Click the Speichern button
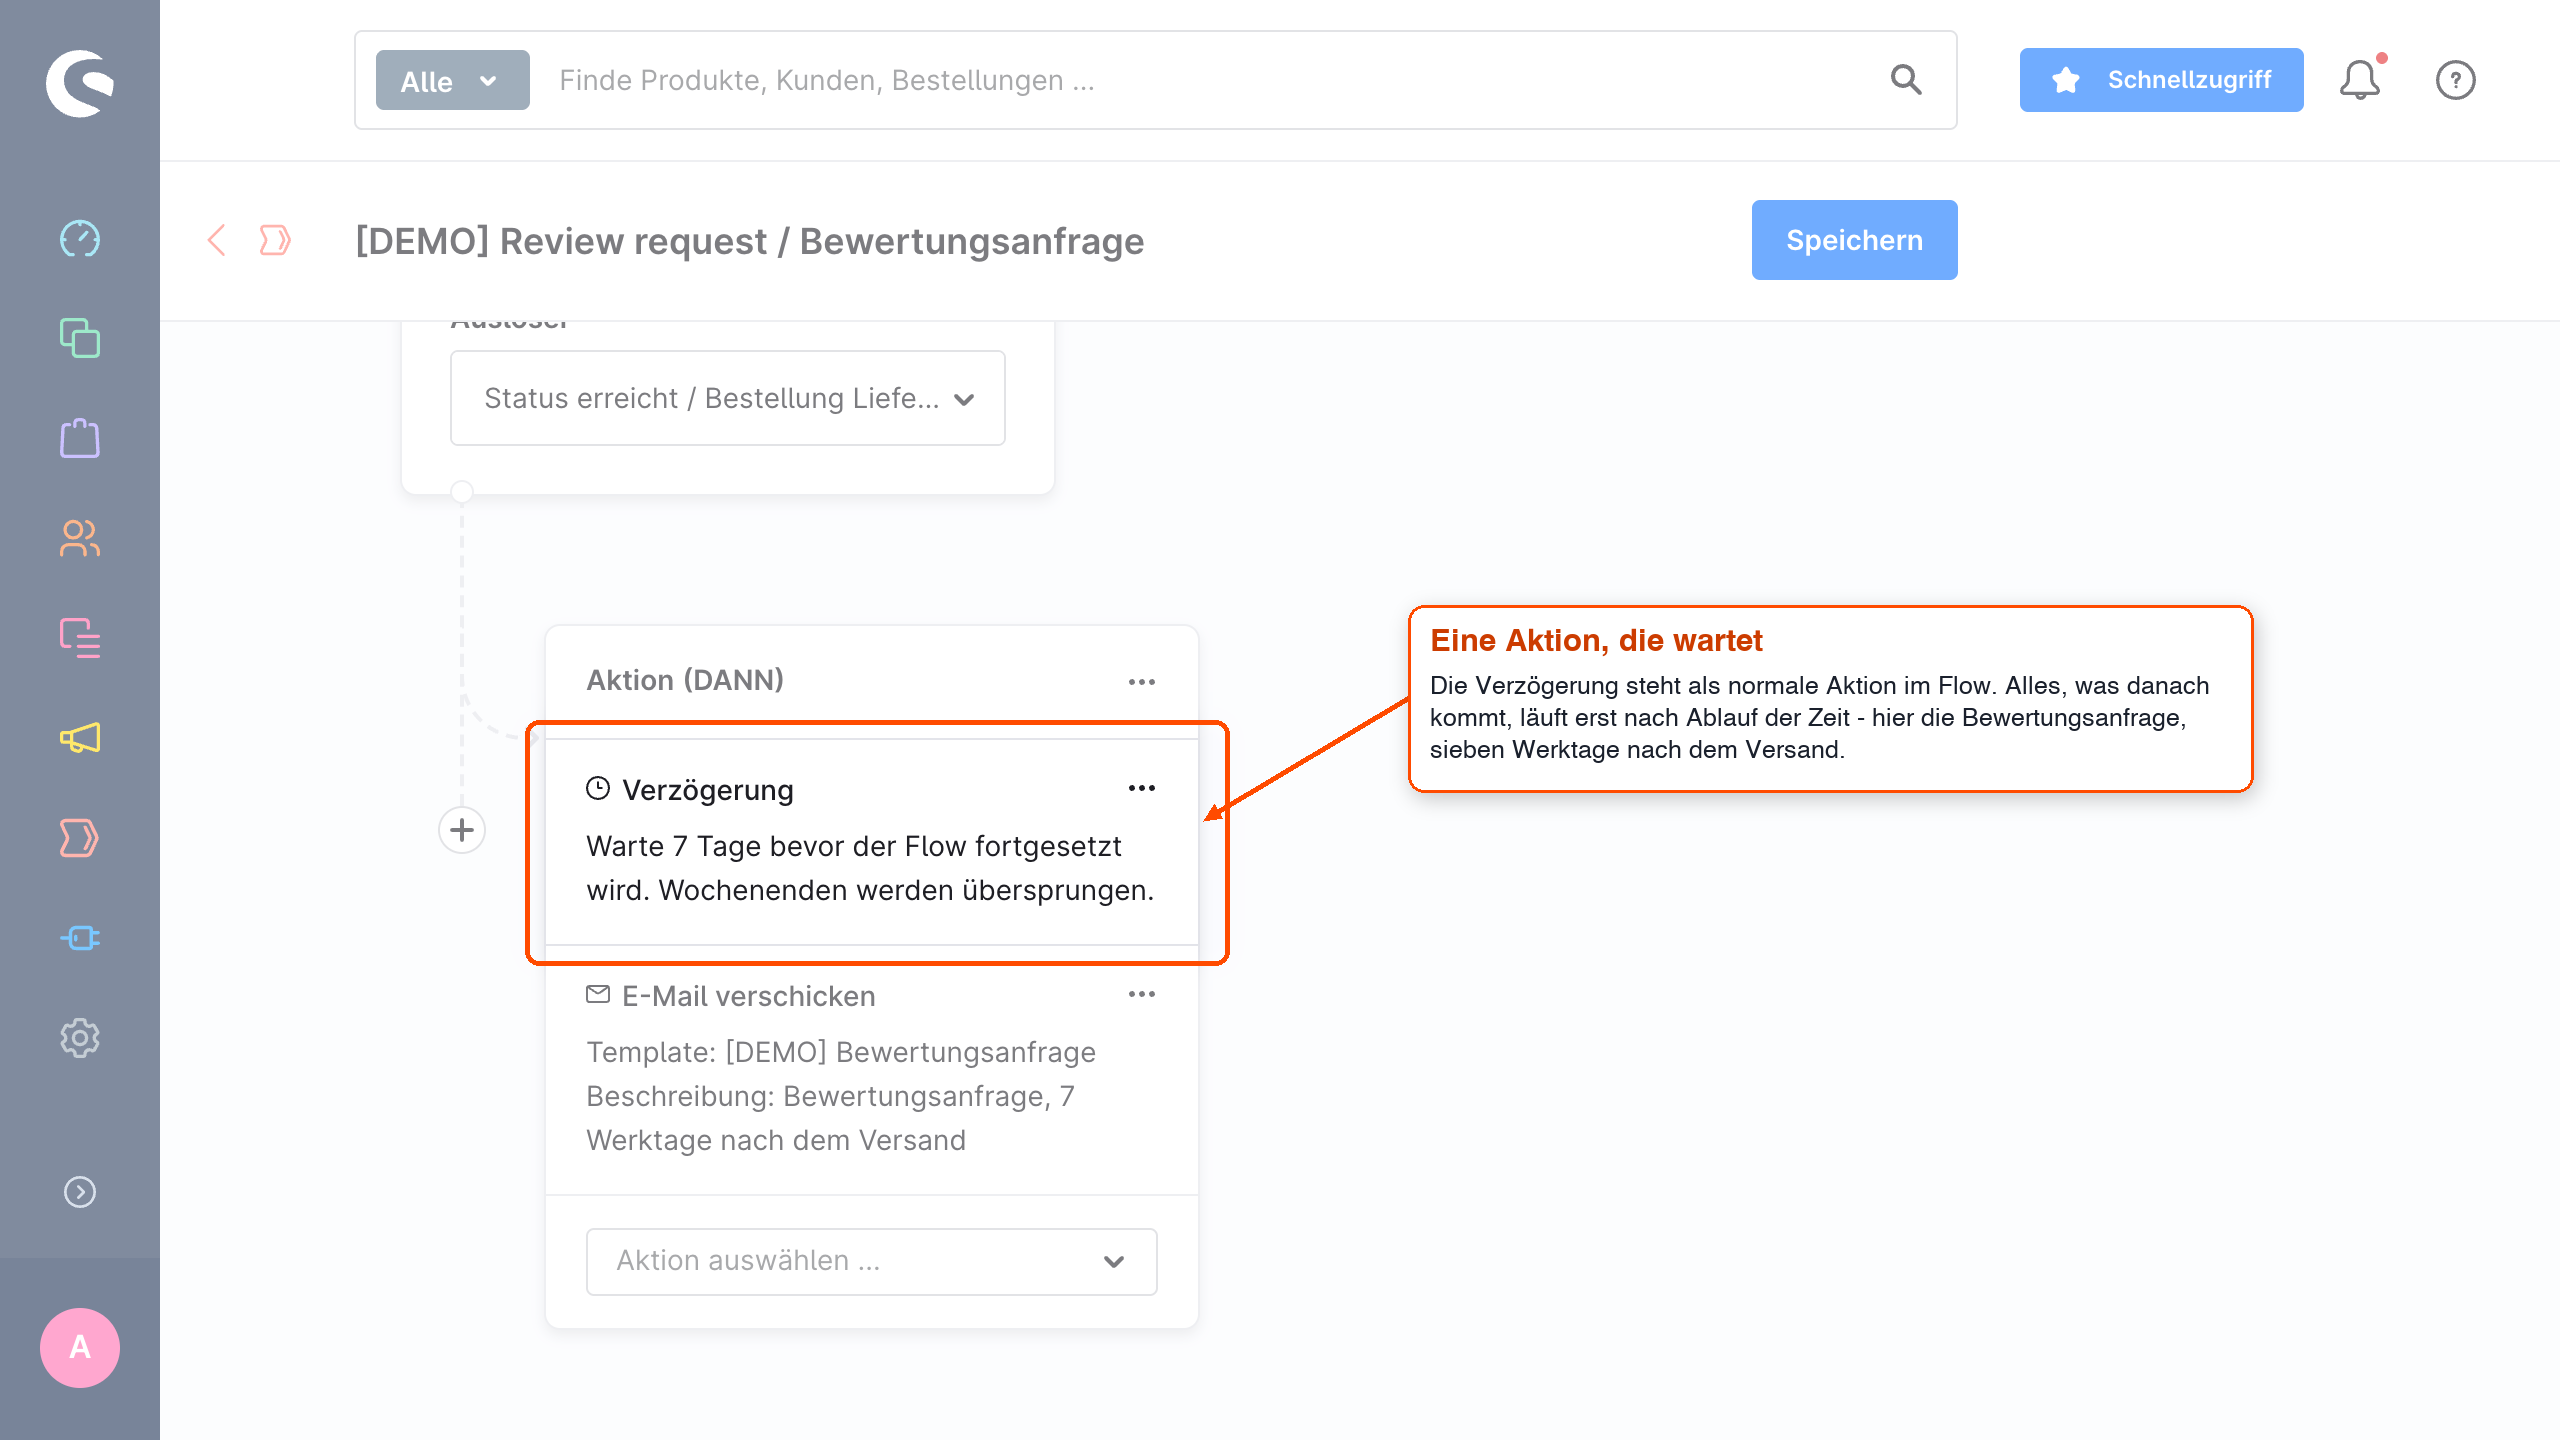The image size is (2560, 1440). 1855,240
